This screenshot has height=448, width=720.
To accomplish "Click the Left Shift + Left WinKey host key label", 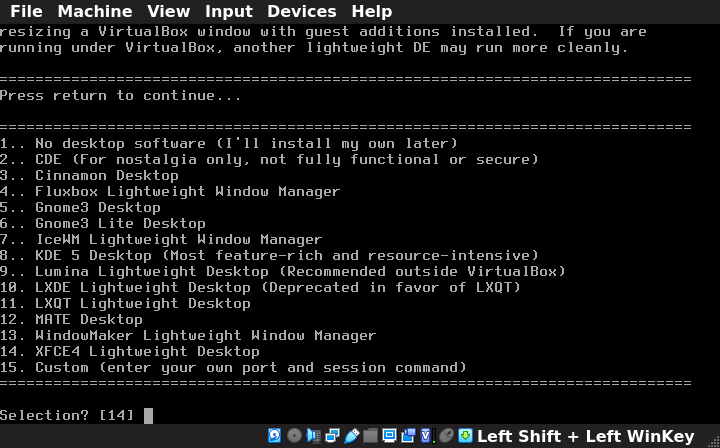I will click(x=585, y=436).
